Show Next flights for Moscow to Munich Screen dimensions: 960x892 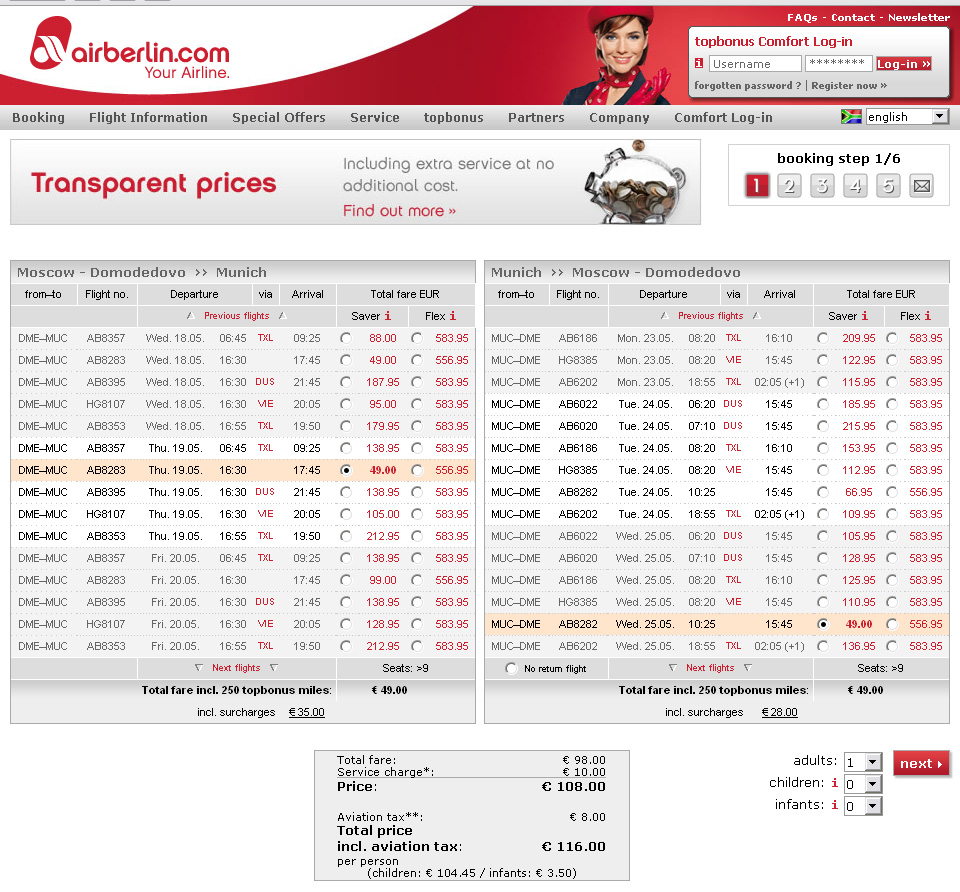point(236,667)
